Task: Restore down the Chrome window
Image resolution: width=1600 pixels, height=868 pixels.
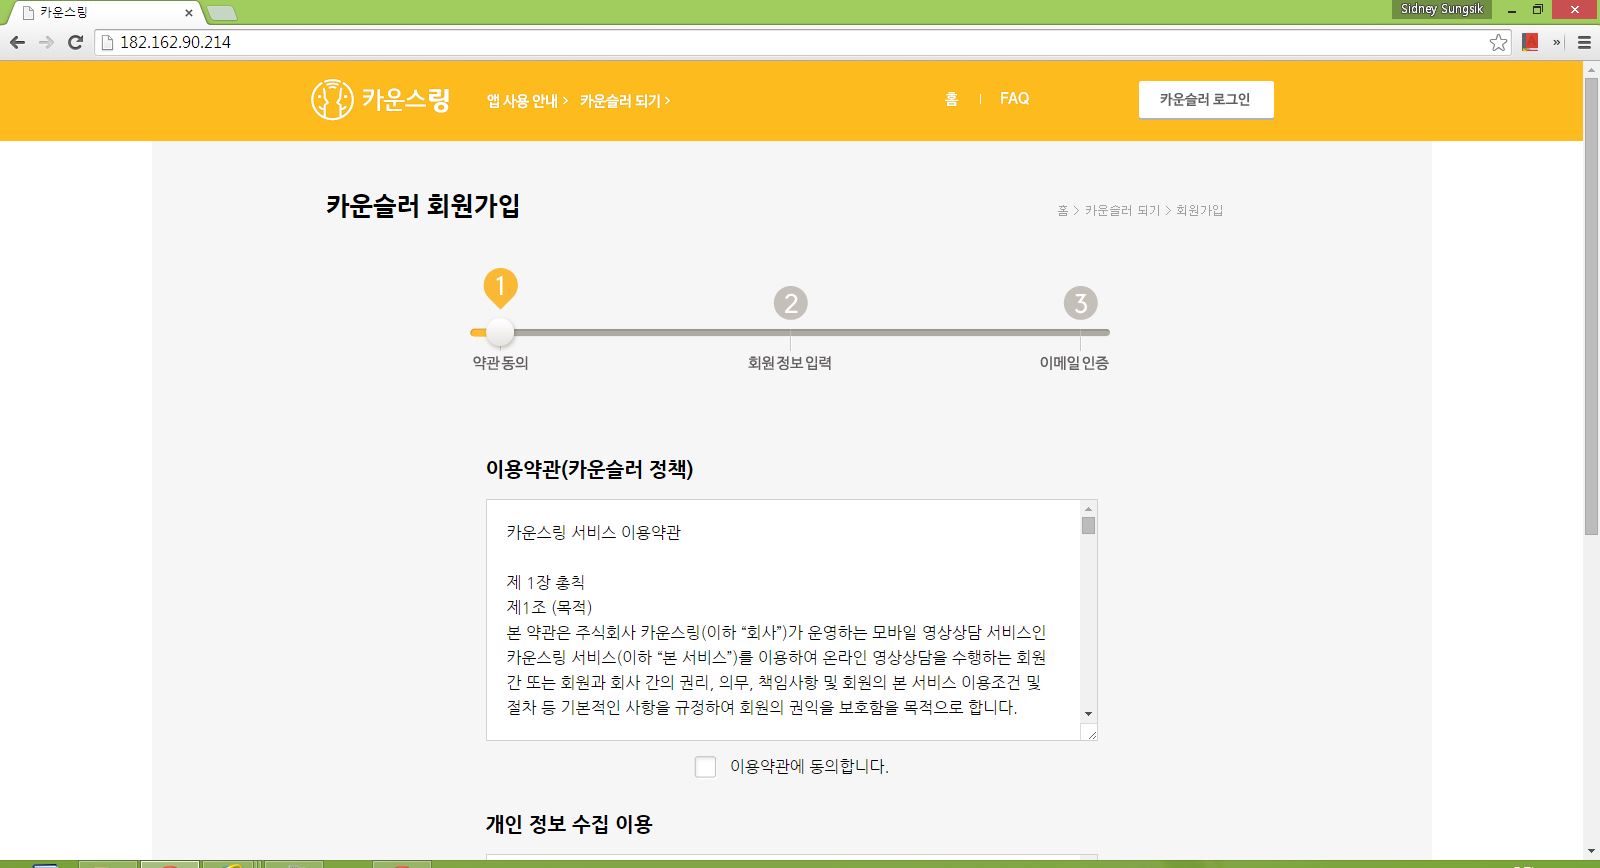Action: [x=1538, y=10]
